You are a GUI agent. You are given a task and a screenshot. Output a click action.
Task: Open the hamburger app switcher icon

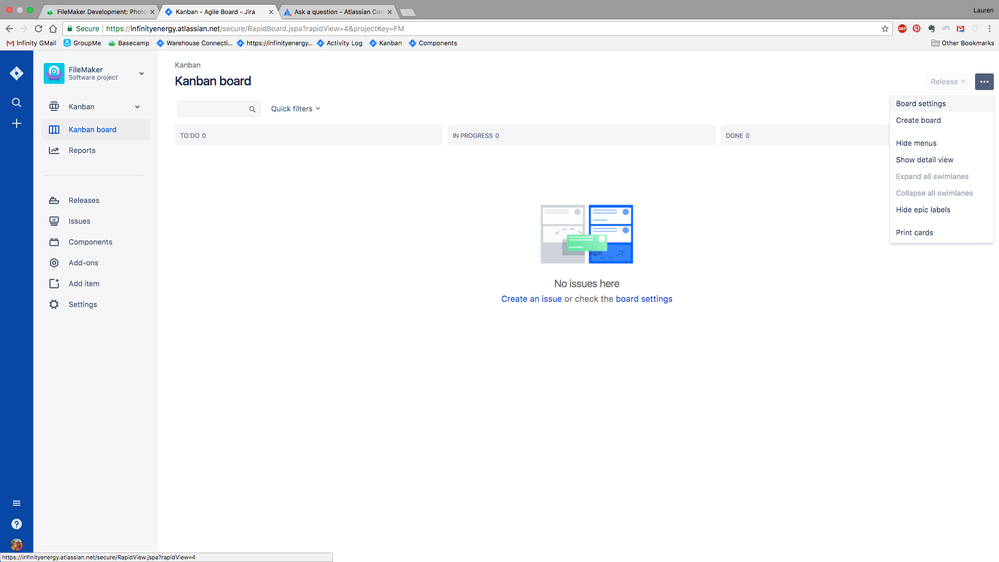(x=17, y=503)
